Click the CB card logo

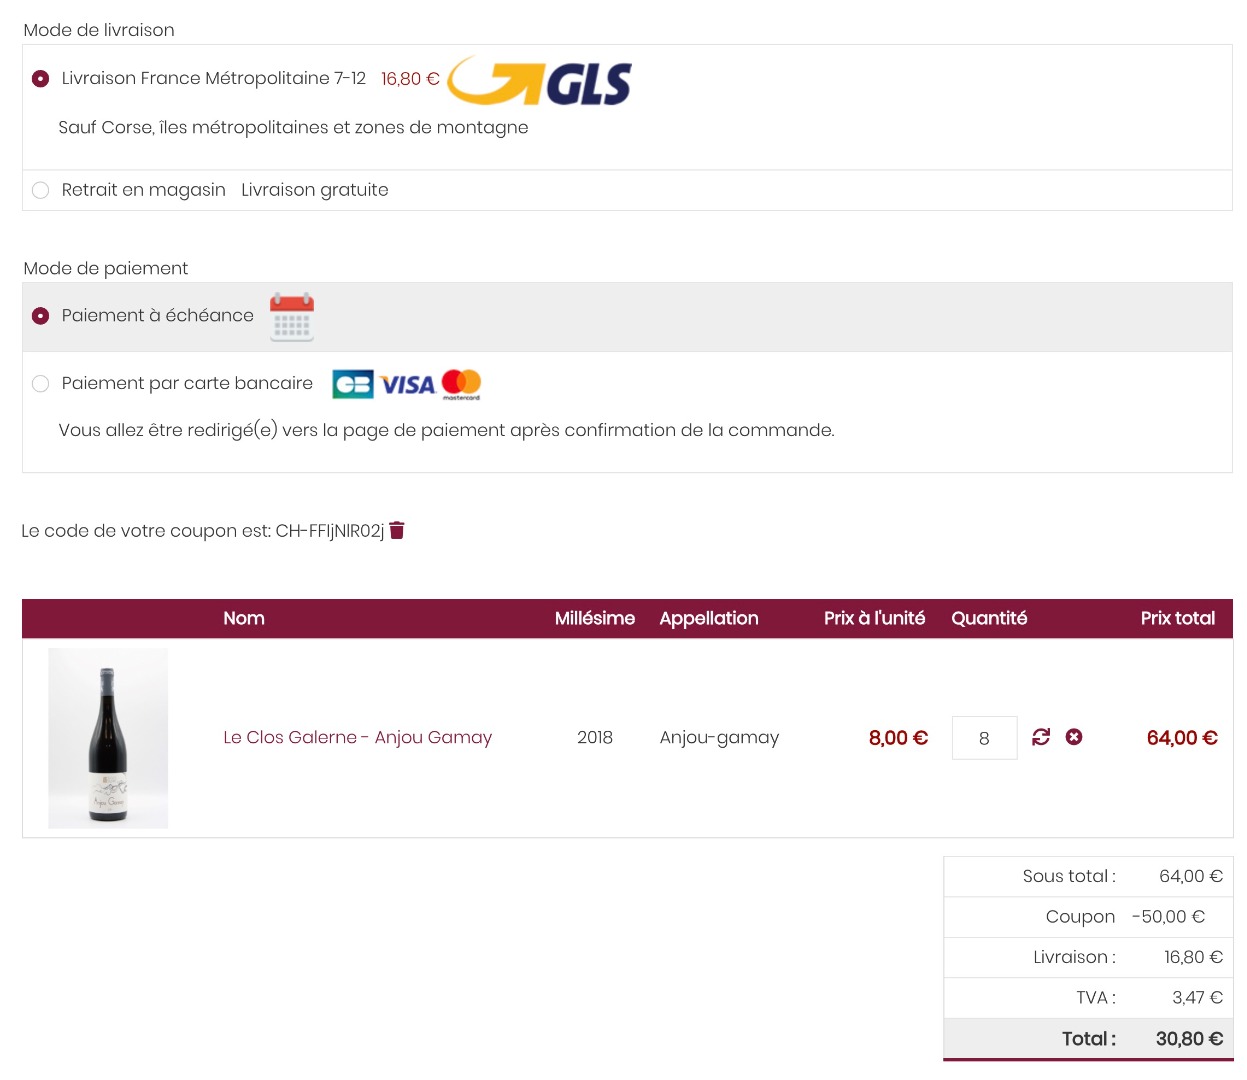(353, 384)
